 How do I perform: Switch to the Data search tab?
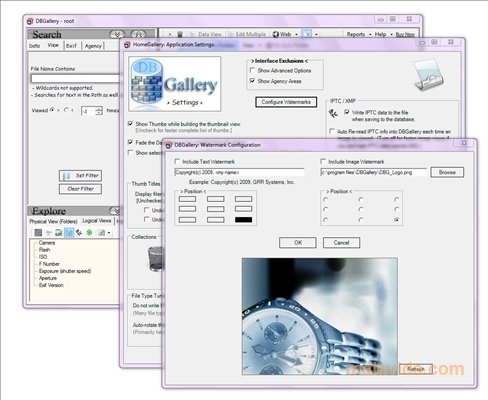35,46
